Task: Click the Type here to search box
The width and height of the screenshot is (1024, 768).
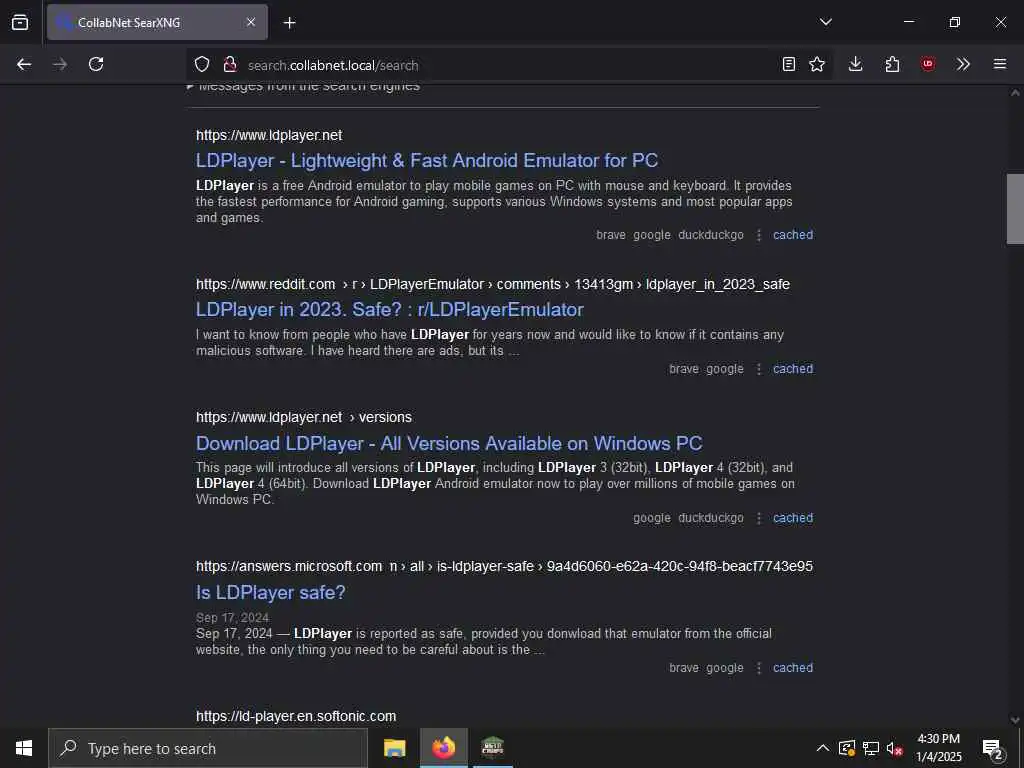Action: point(208,748)
